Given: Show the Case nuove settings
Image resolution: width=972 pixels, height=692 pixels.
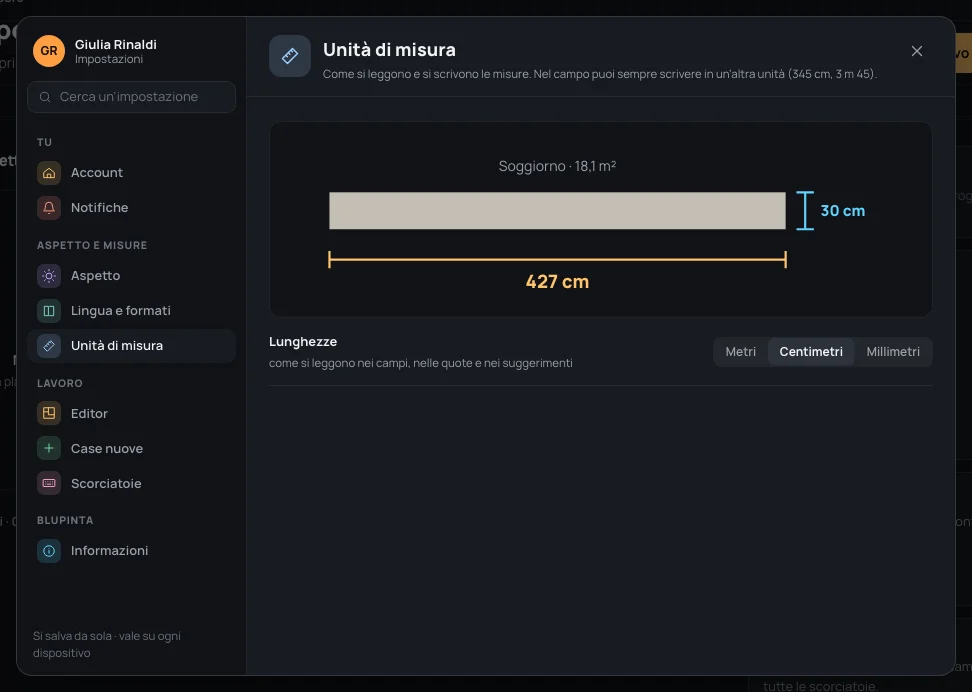Looking at the screenshot, I should click(x=131, y=448).
